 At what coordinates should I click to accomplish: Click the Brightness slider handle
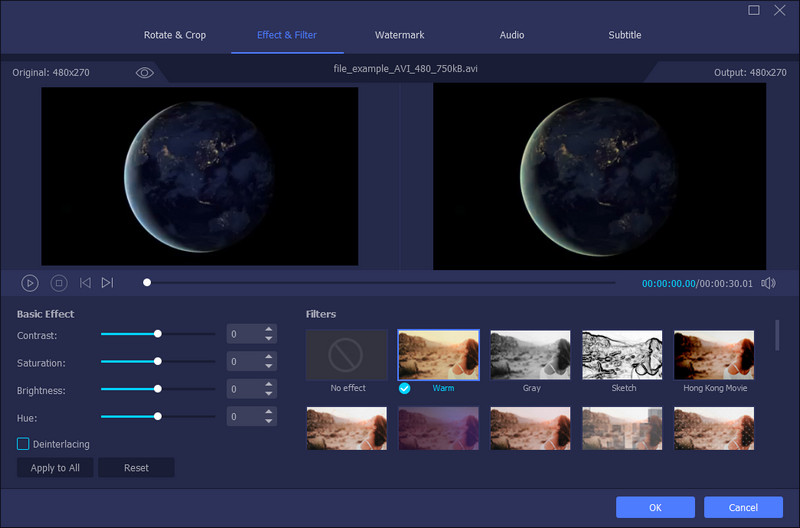(157, 388)
